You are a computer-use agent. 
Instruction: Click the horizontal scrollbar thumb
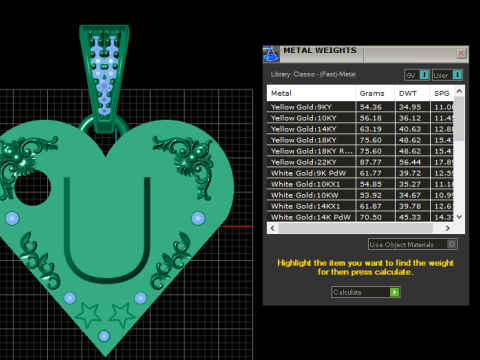356,228
